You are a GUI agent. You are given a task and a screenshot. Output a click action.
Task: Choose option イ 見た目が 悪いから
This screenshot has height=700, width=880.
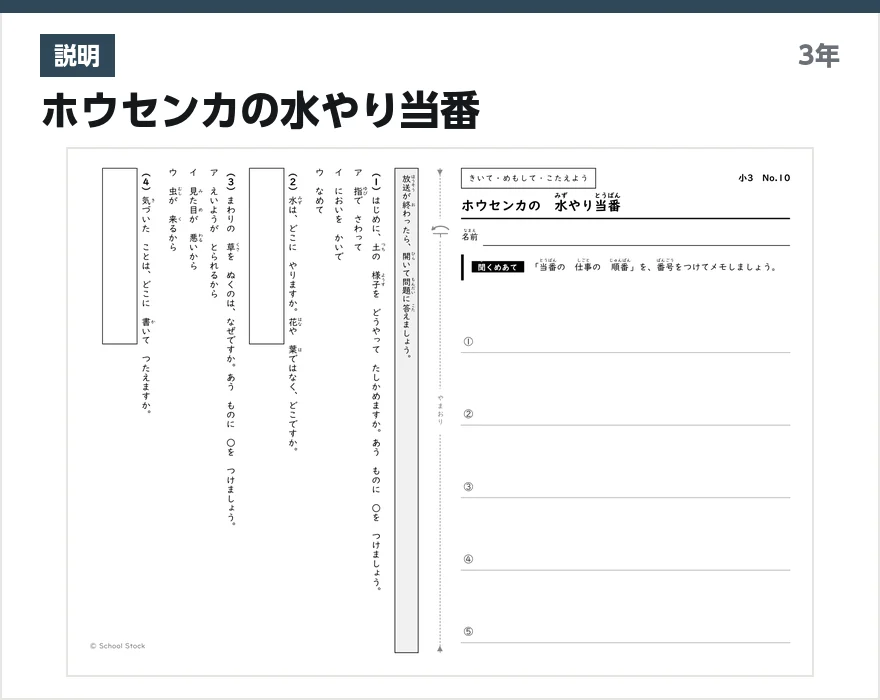tap(194, 219)
